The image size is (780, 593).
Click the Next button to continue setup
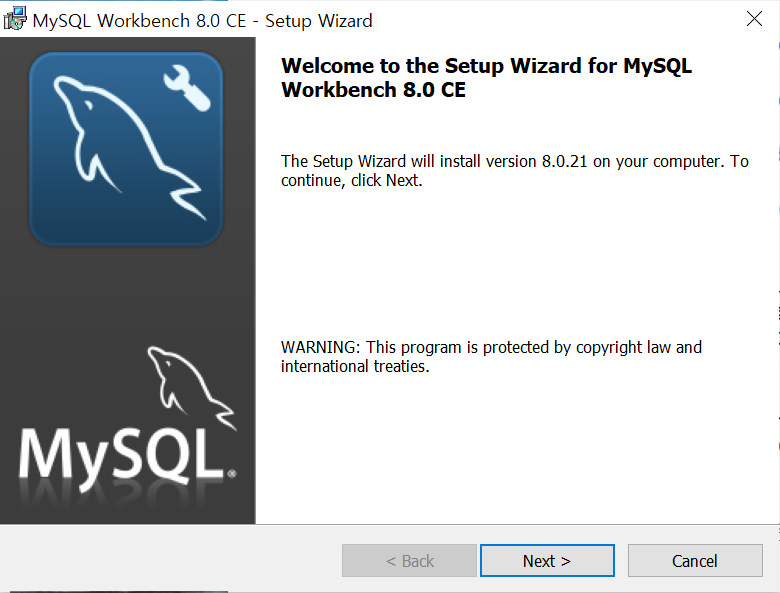click(547, 561)
